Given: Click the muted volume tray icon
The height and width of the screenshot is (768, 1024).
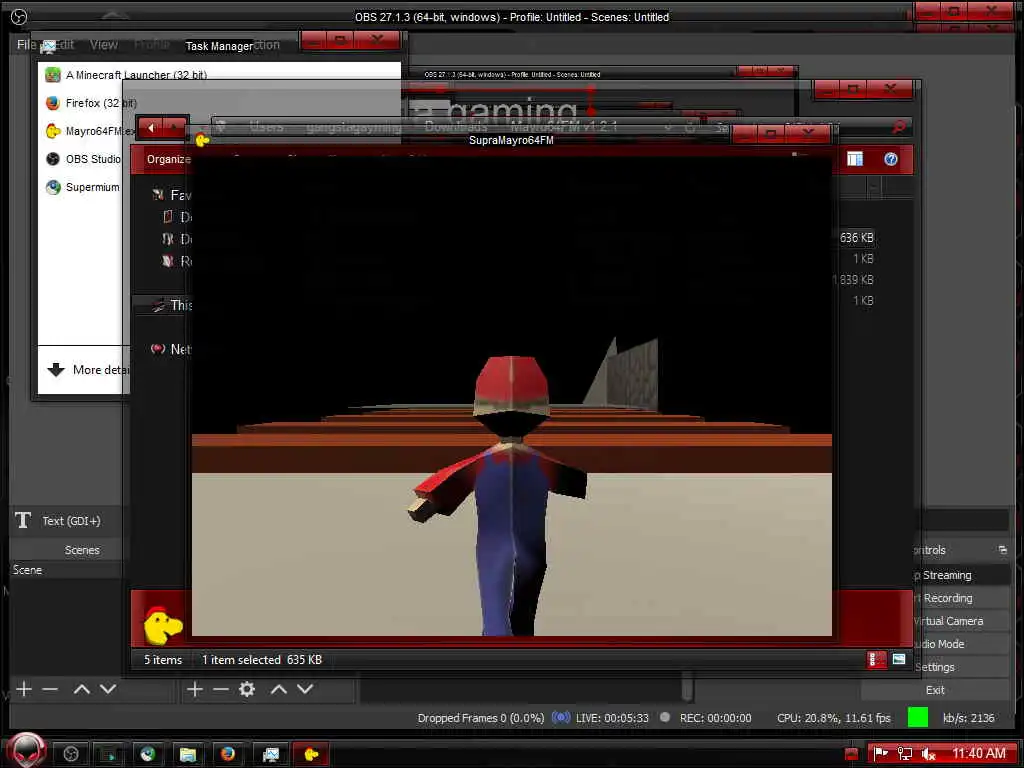Looking at the screenshot, I should tap(929, 754).
